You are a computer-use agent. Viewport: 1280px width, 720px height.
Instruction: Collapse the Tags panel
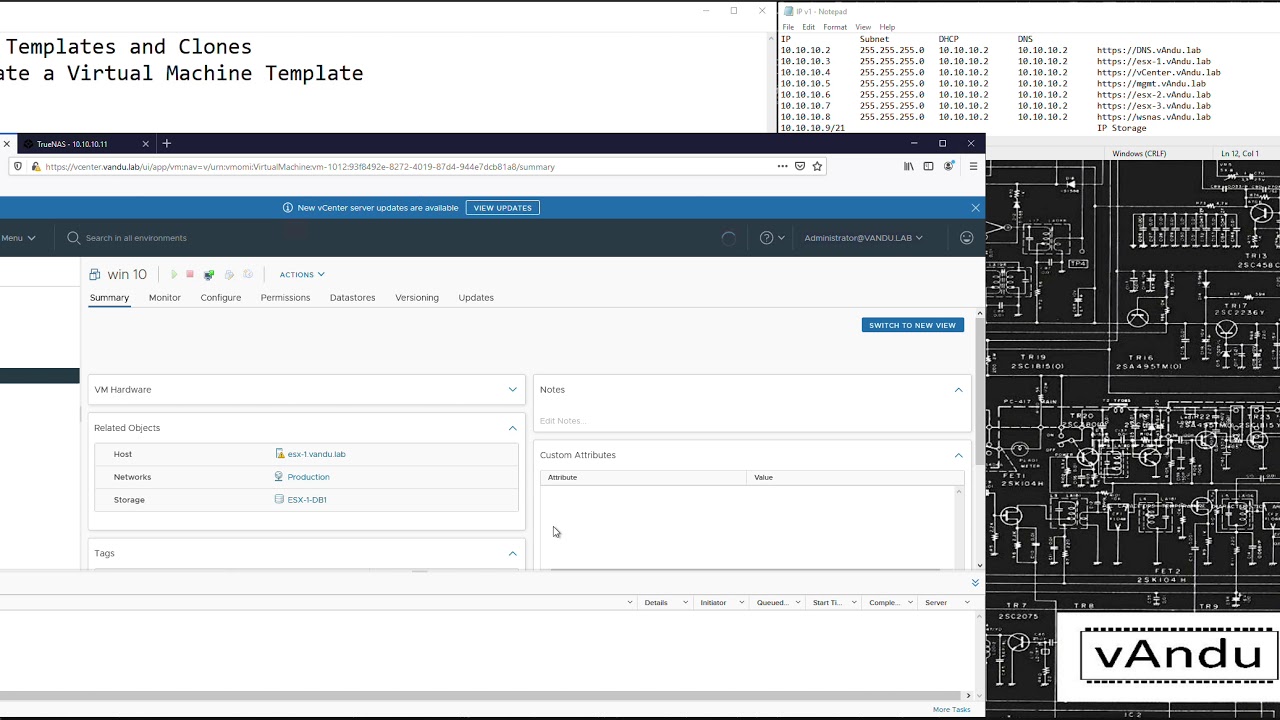[513, 553]
